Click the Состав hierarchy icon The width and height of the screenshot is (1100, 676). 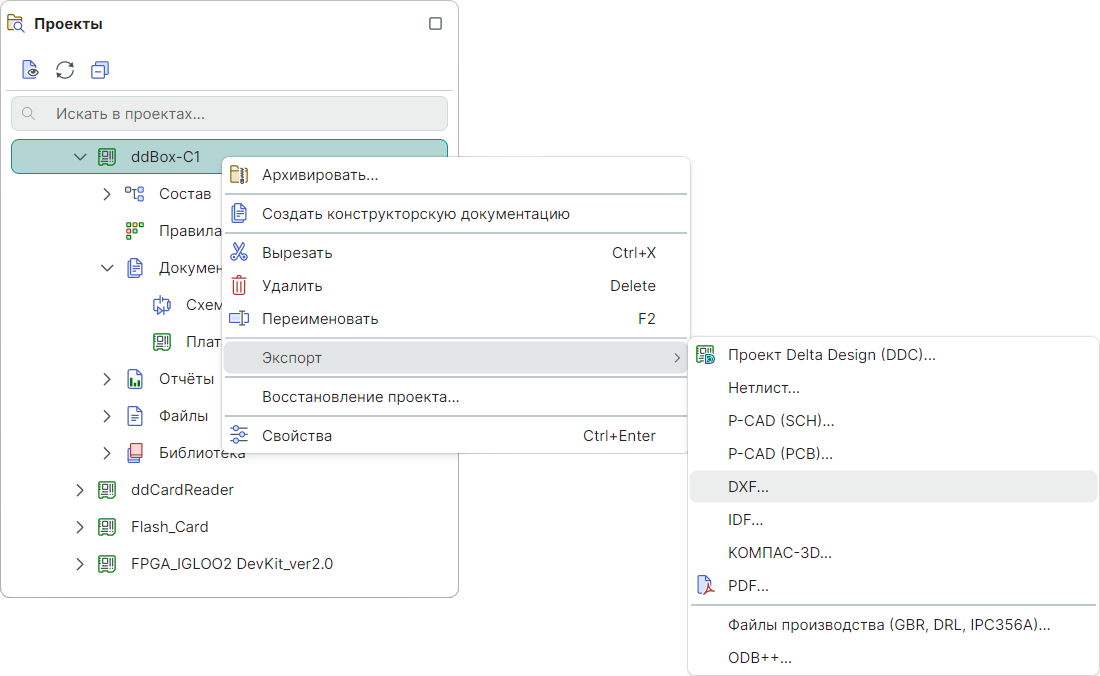click(x=135, y=194)
